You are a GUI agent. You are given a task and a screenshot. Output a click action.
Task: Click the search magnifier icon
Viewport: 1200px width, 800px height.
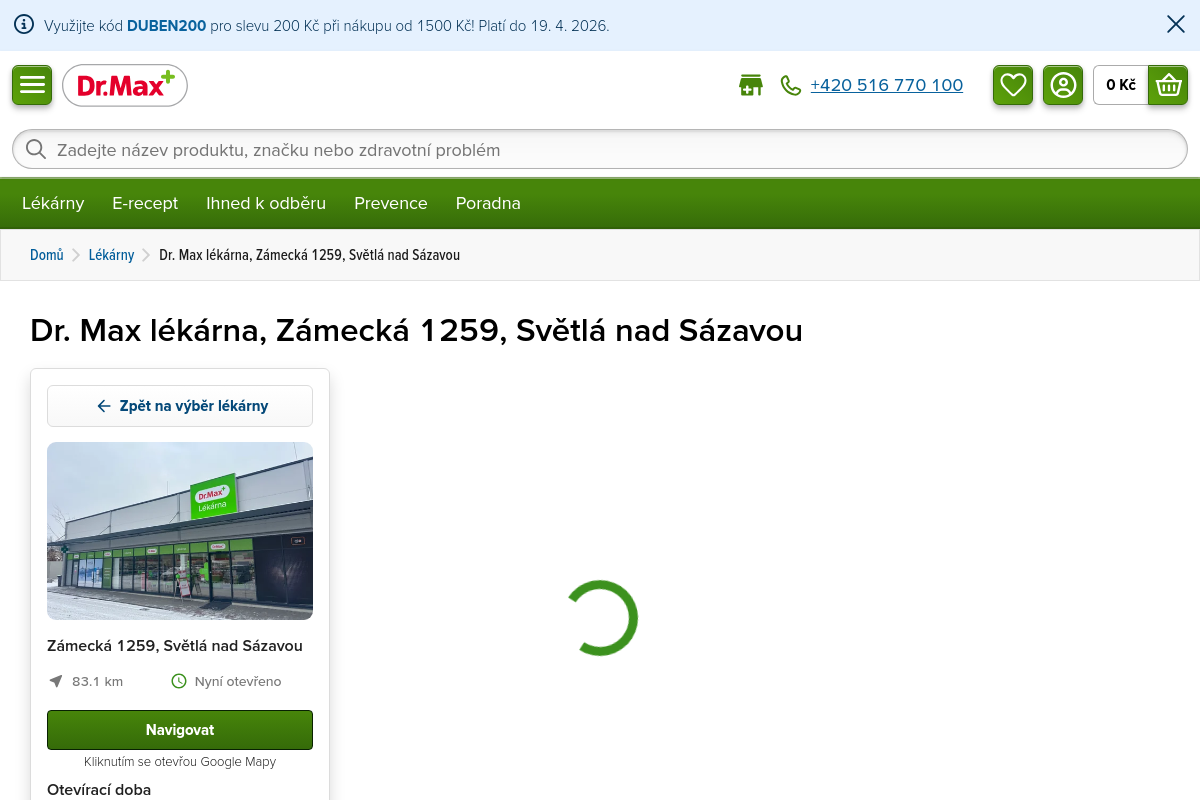pyautogui.click(x=36, y=150)
